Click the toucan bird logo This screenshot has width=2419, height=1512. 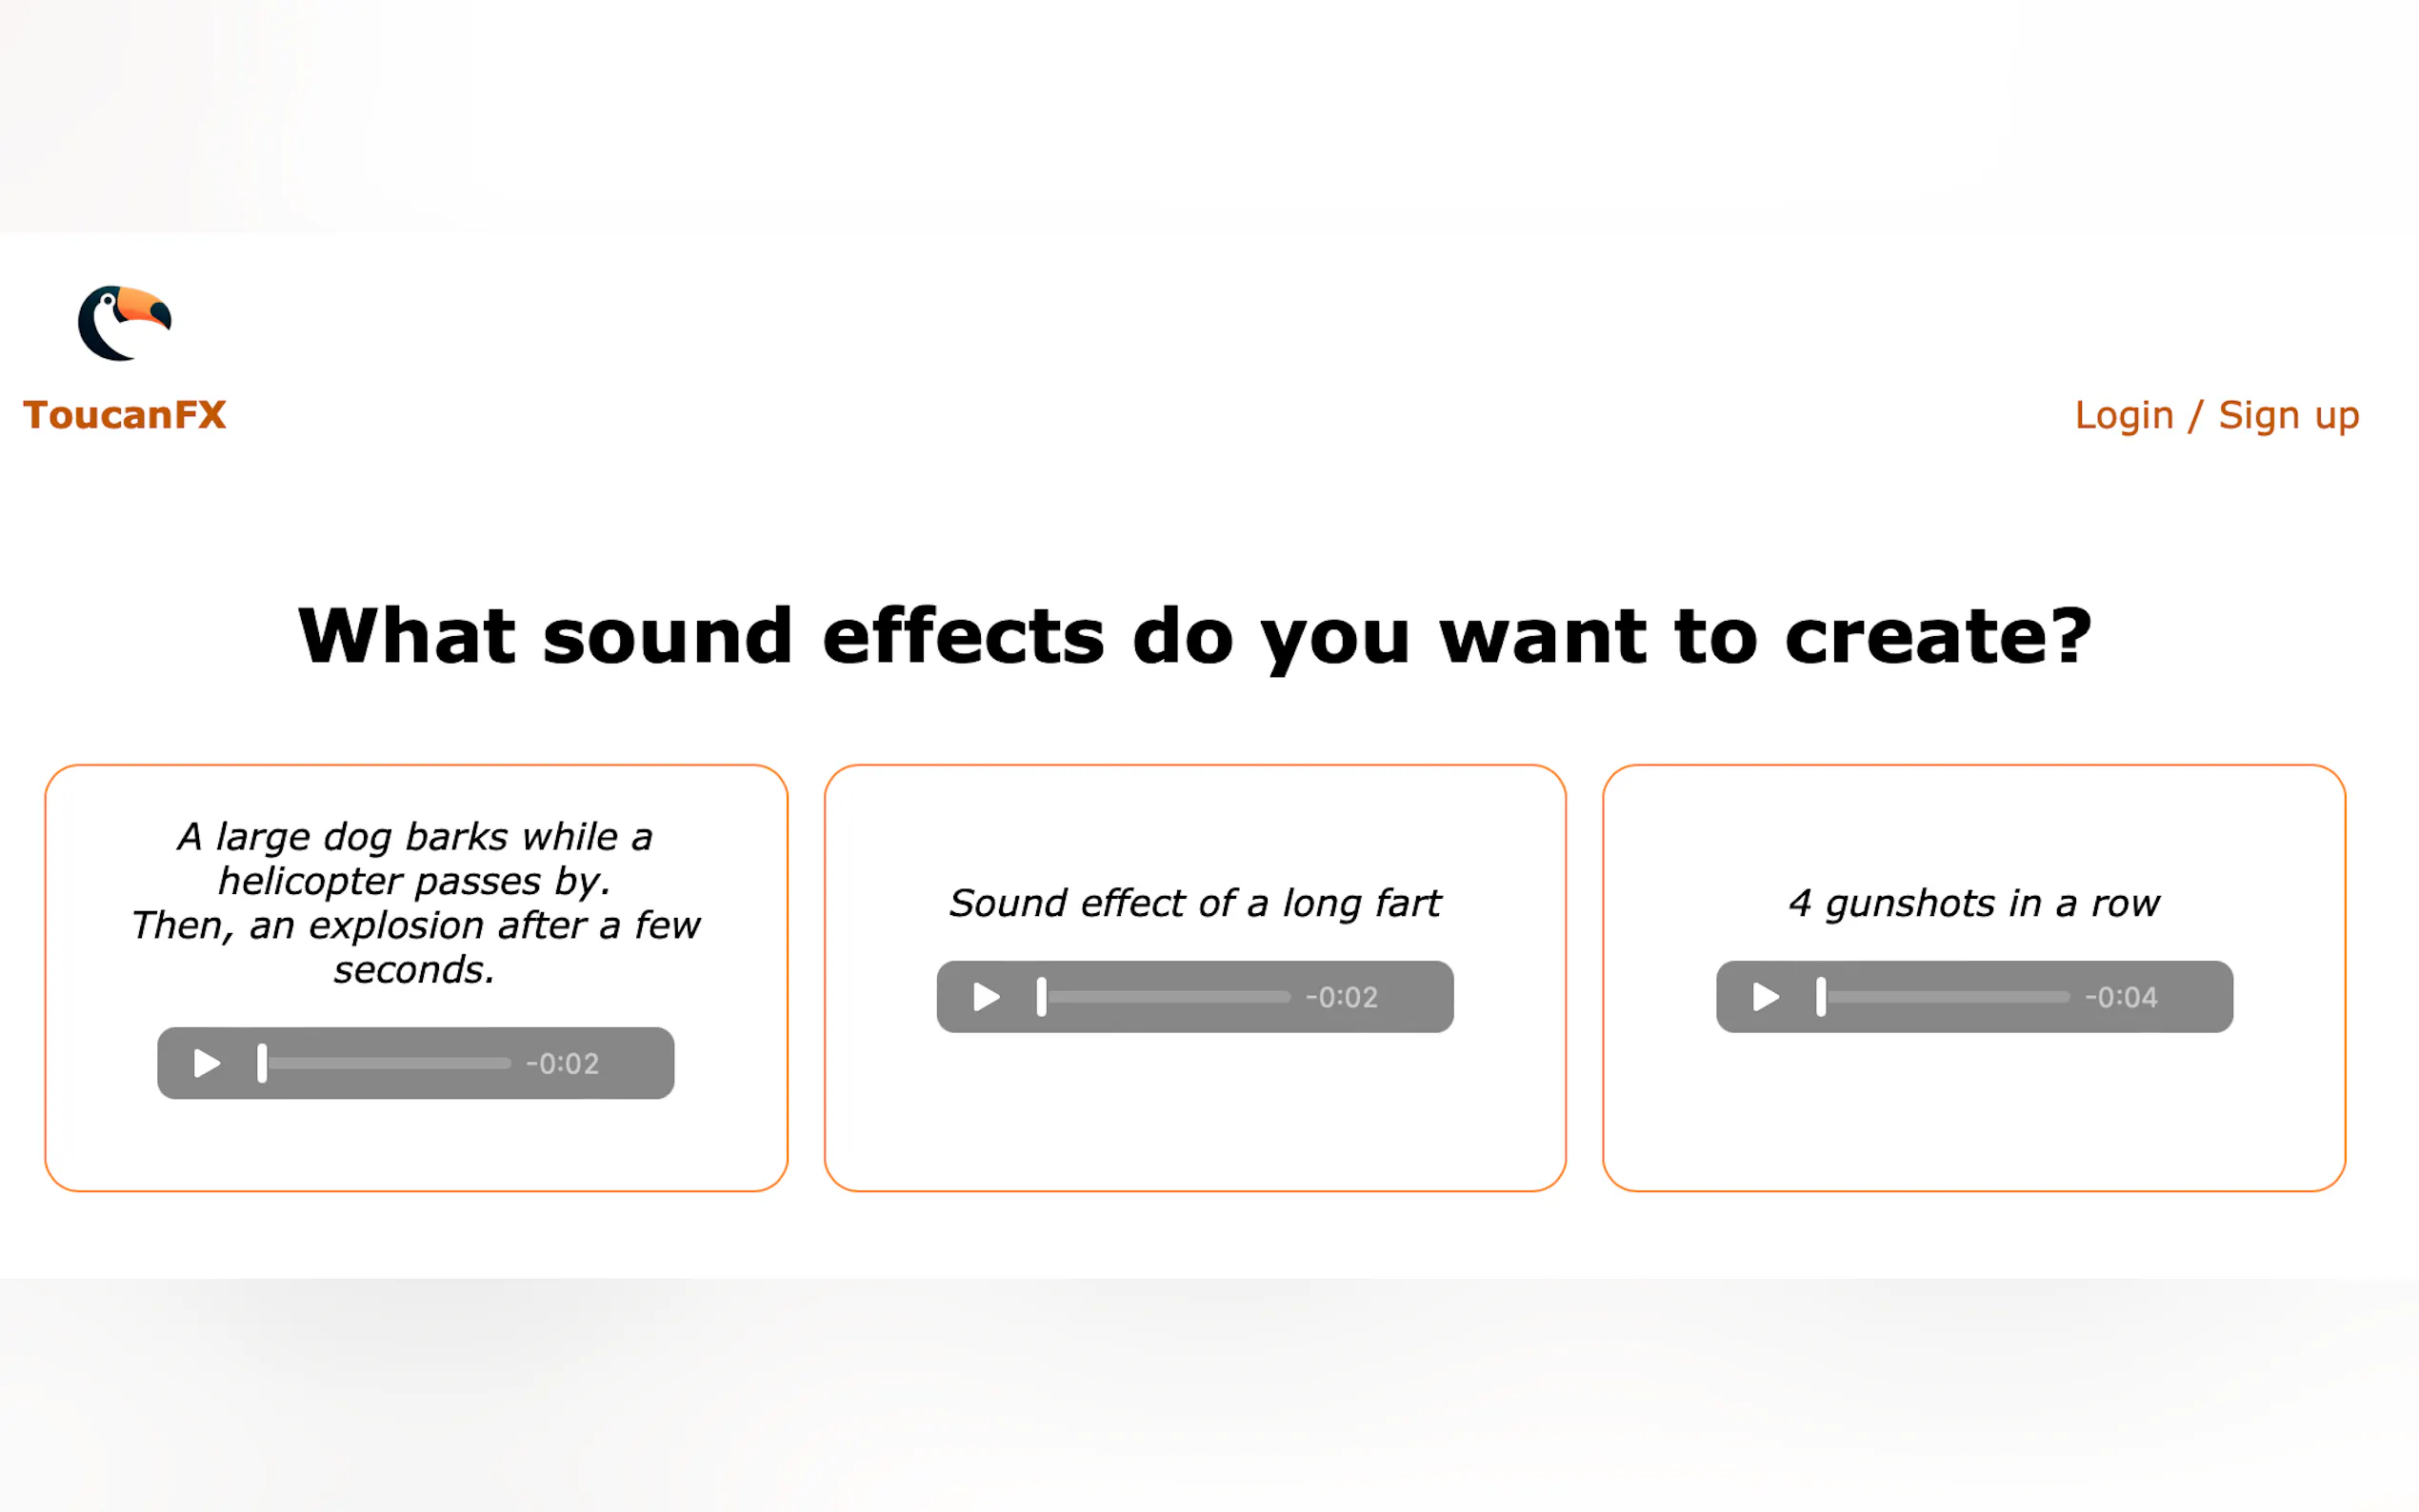pos(125,322)
